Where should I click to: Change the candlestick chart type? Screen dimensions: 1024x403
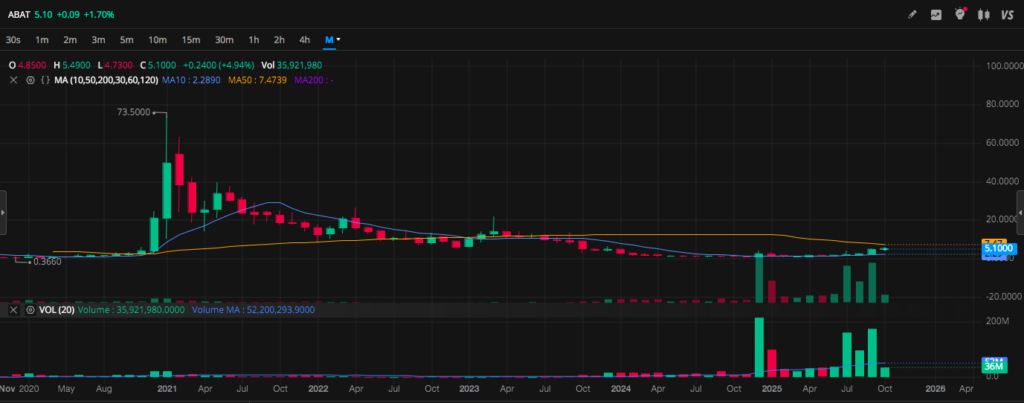984,15
